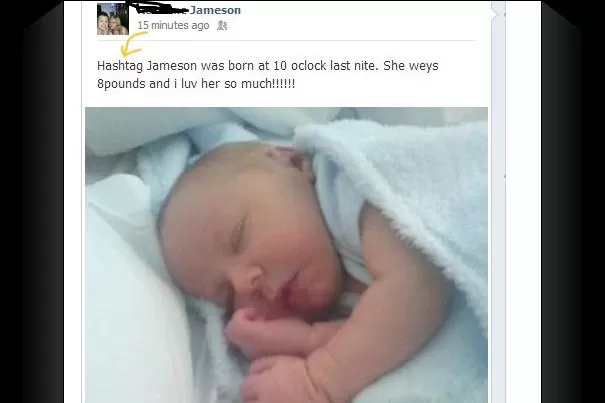Image resolution: width=605 pixels, height=403 pixels.
Task: Click the timeline spine pointer notch
Action: [494, 14]
